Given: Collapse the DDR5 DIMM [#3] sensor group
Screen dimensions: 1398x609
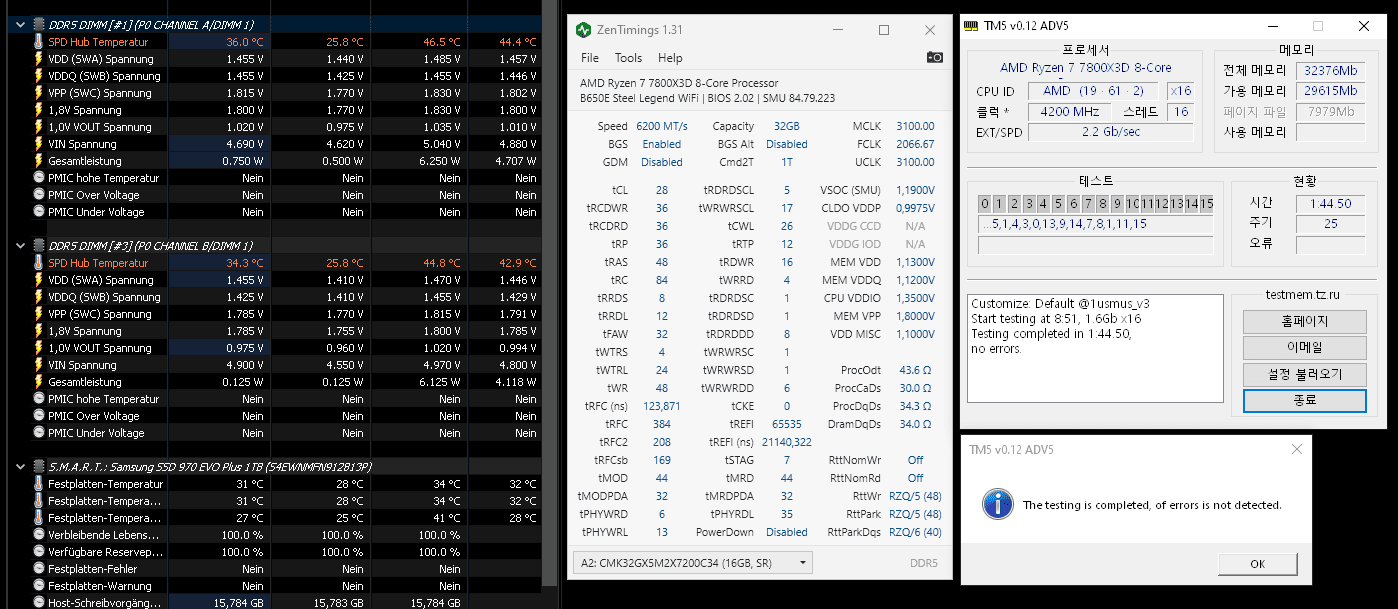Looking at the screenshot, I should [x=21, y=246].
